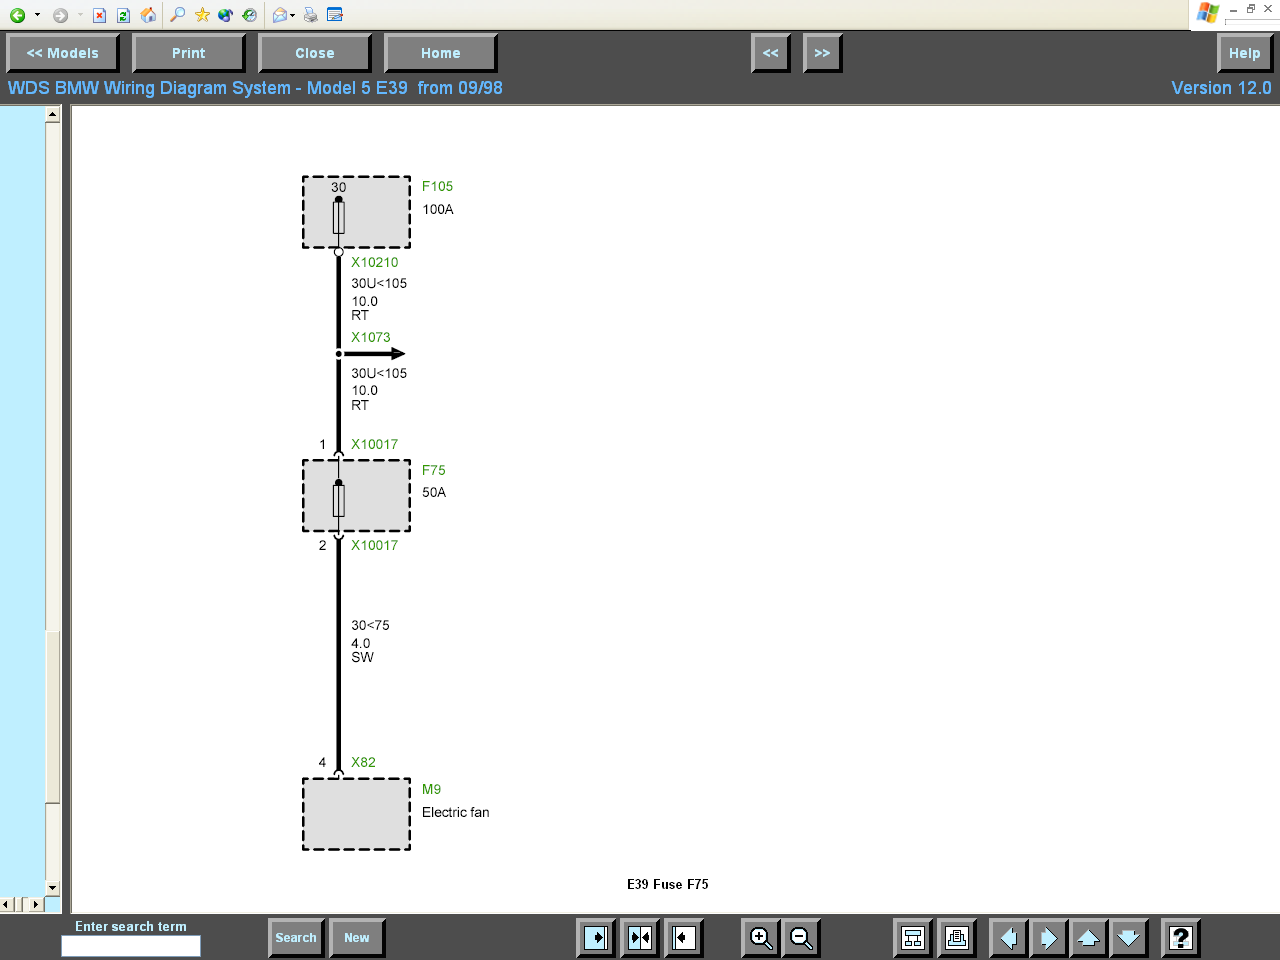This screenshot has width=1280, height=960.
Task: Click the question mark help icon
Action: [x=1180, y=938]
